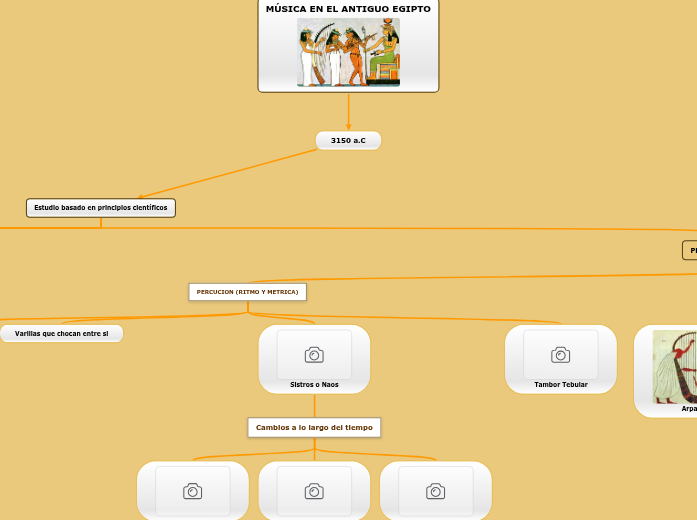Screen dimensions: 697x520
Task: Click the Sistros o Naos label
Action: 314,384
